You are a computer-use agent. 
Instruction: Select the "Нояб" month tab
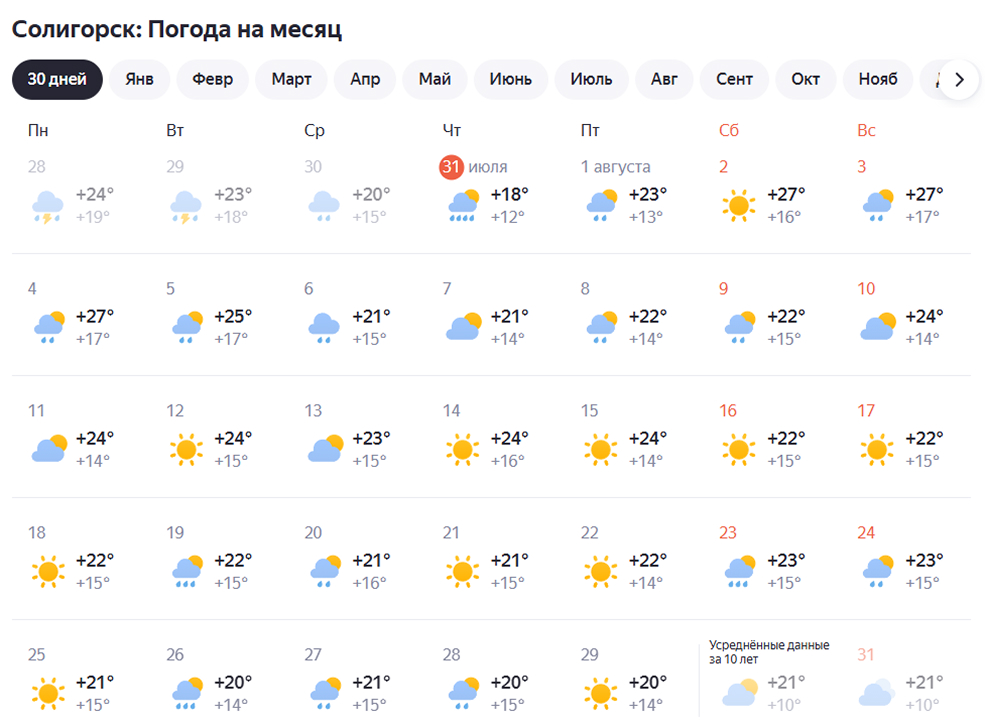click(878, 80)
